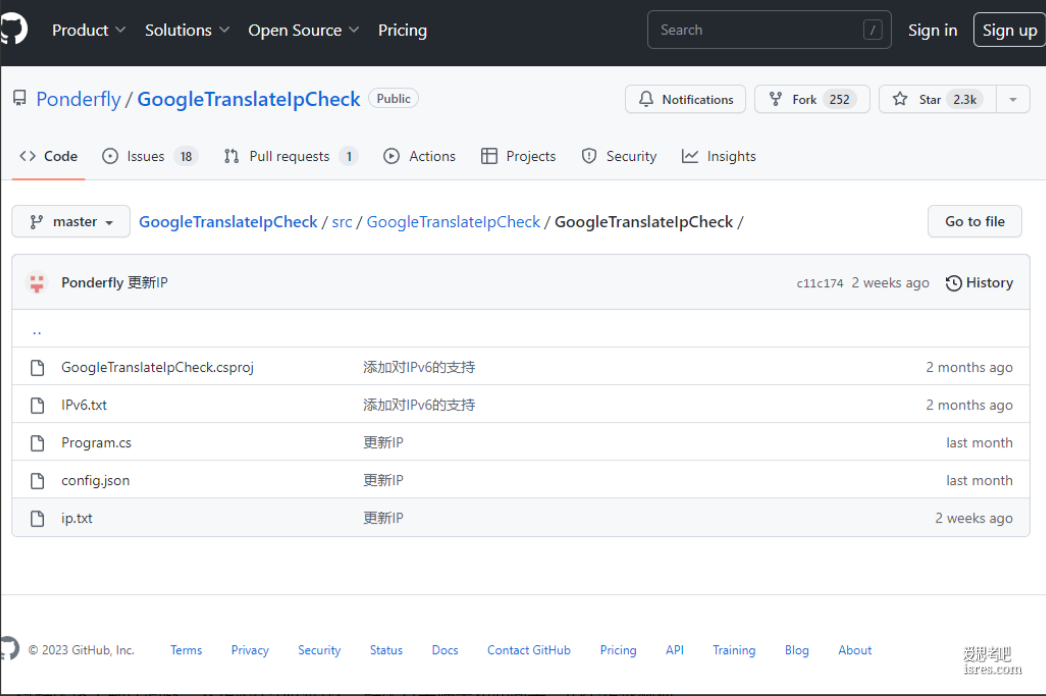Screen dimensions: 1046x696
Task: Switch to the Security tab
Action: (x=619, y=156)
